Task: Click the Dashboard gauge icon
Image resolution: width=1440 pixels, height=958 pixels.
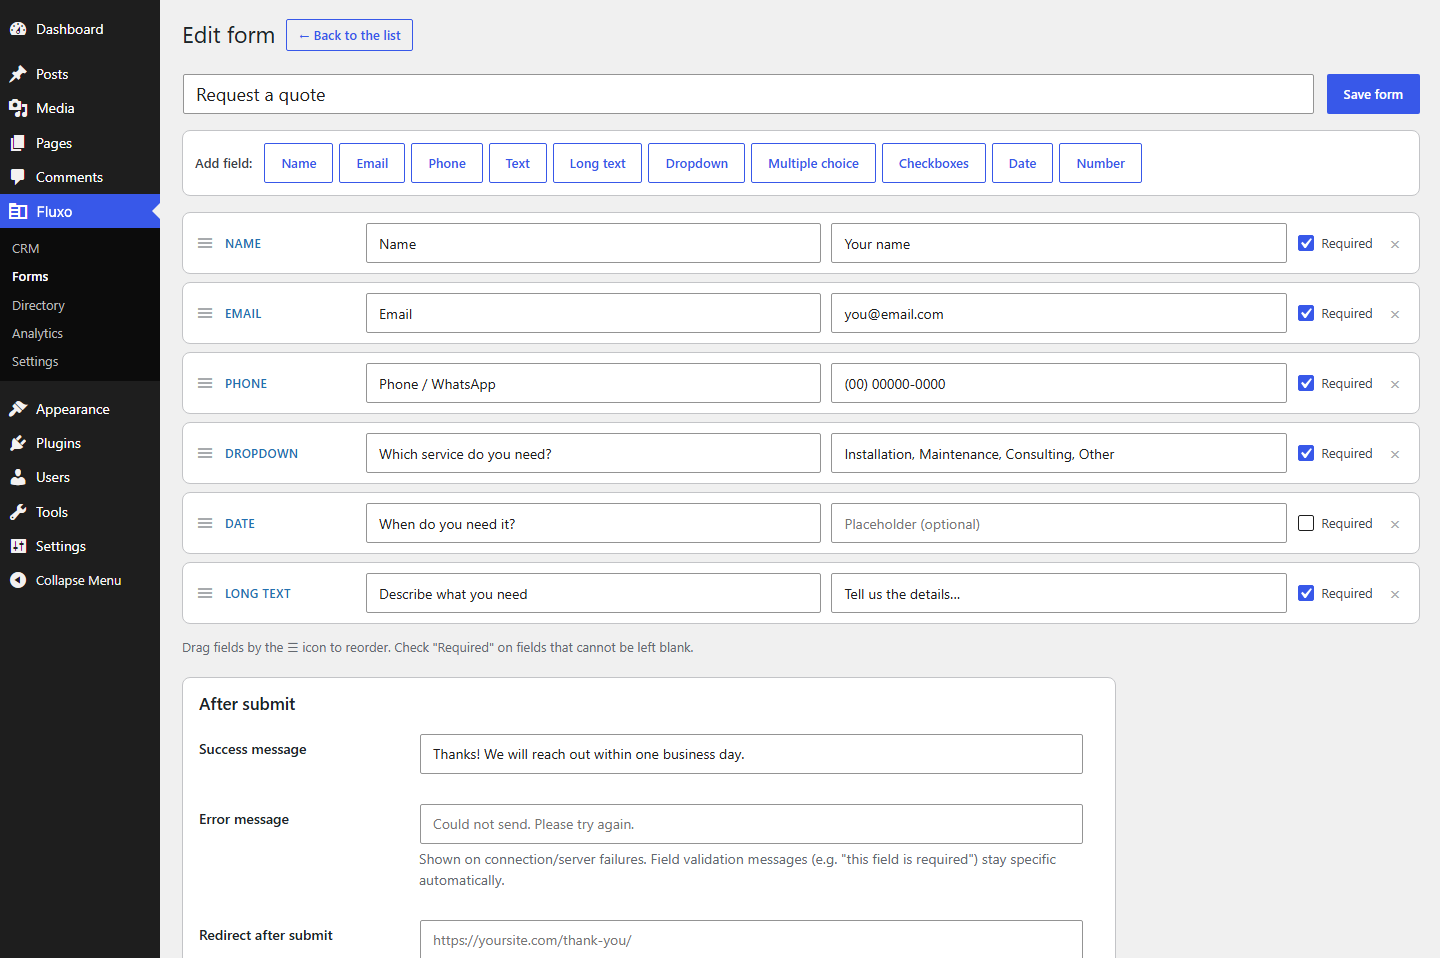Action: 18,29
